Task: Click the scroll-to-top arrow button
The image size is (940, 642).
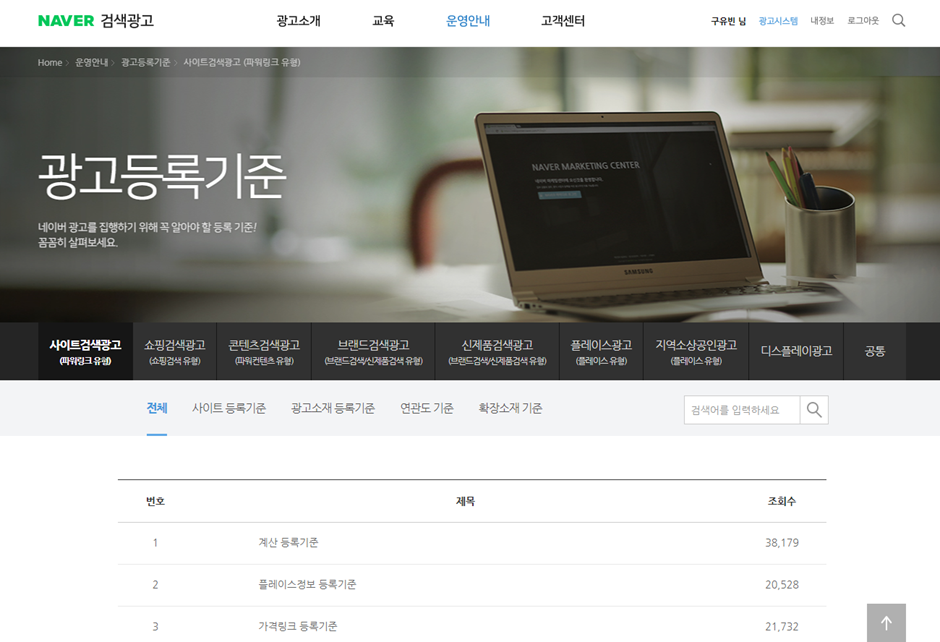Action: [886, 623]
